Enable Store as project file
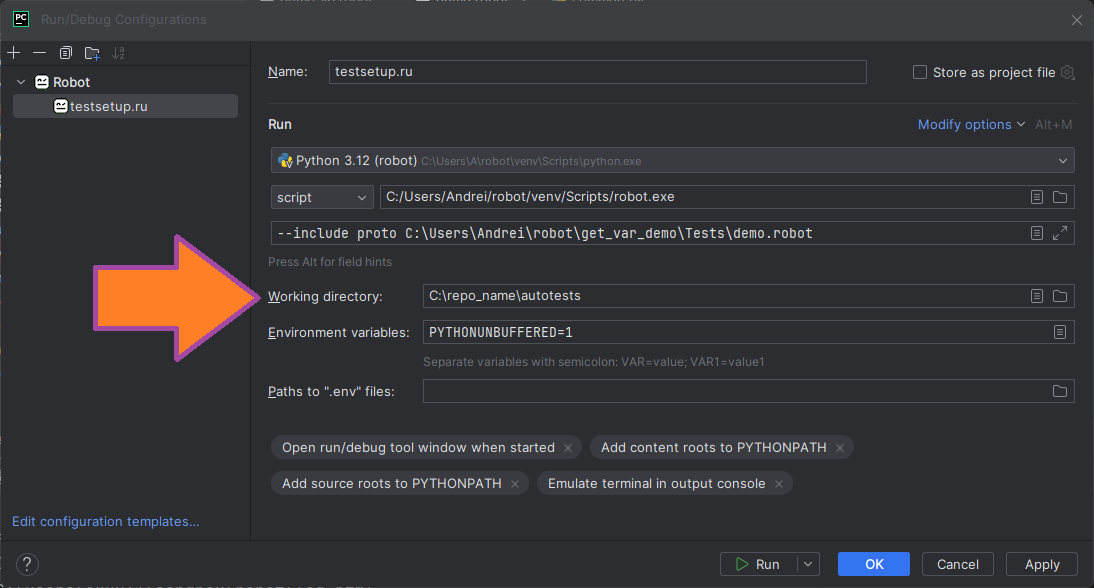 [920, 73]
